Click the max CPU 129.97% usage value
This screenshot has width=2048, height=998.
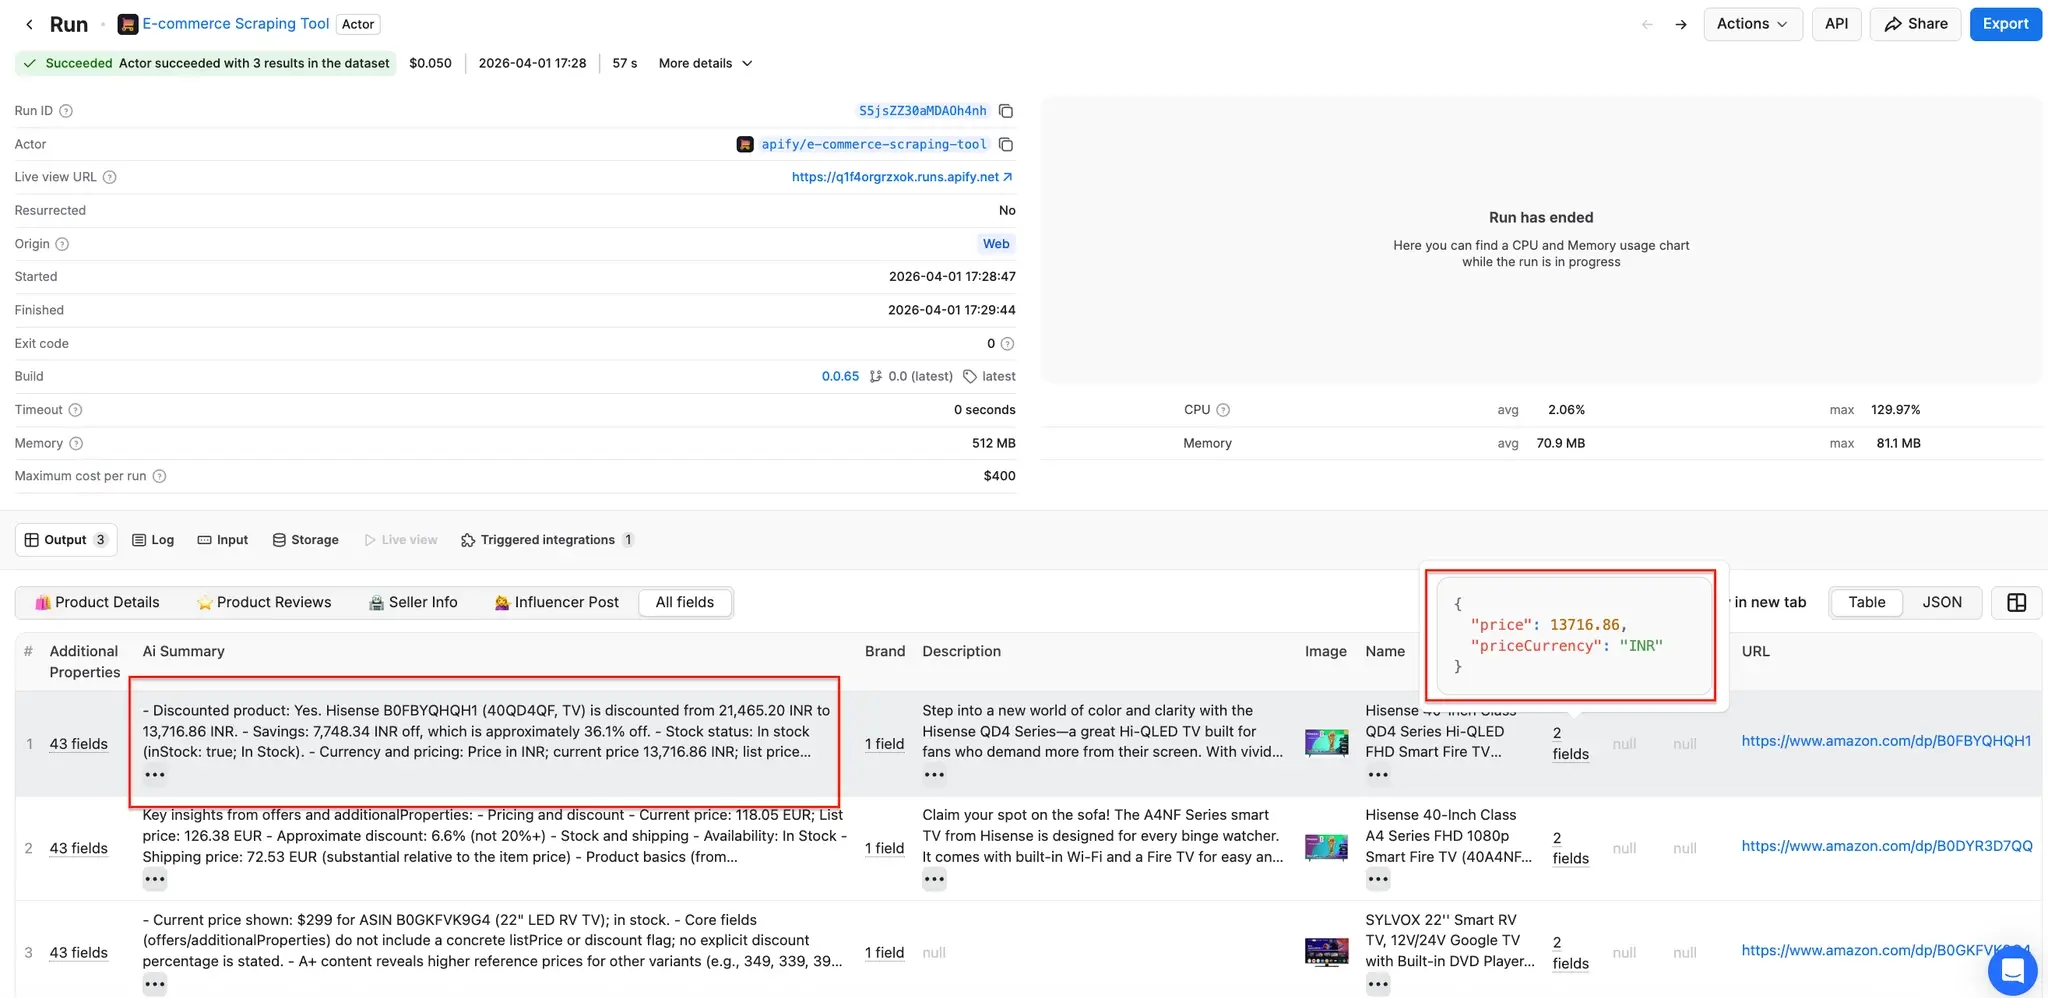point(1894,409)
